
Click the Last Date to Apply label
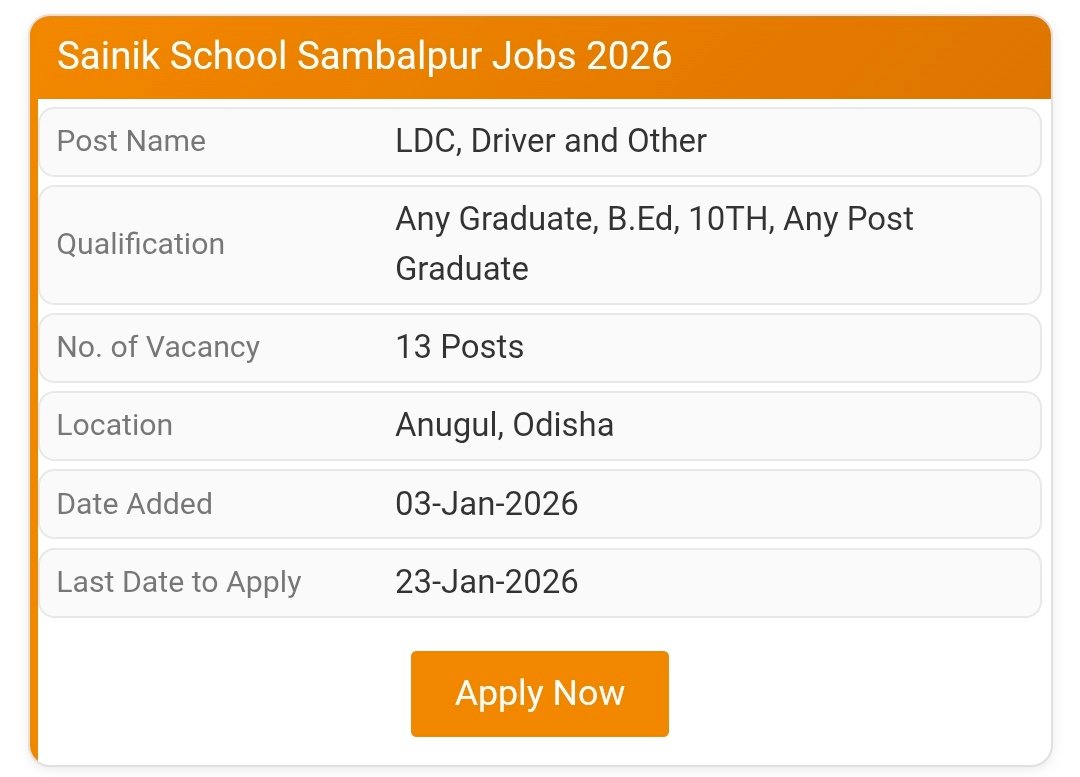(x=179, y=582)
